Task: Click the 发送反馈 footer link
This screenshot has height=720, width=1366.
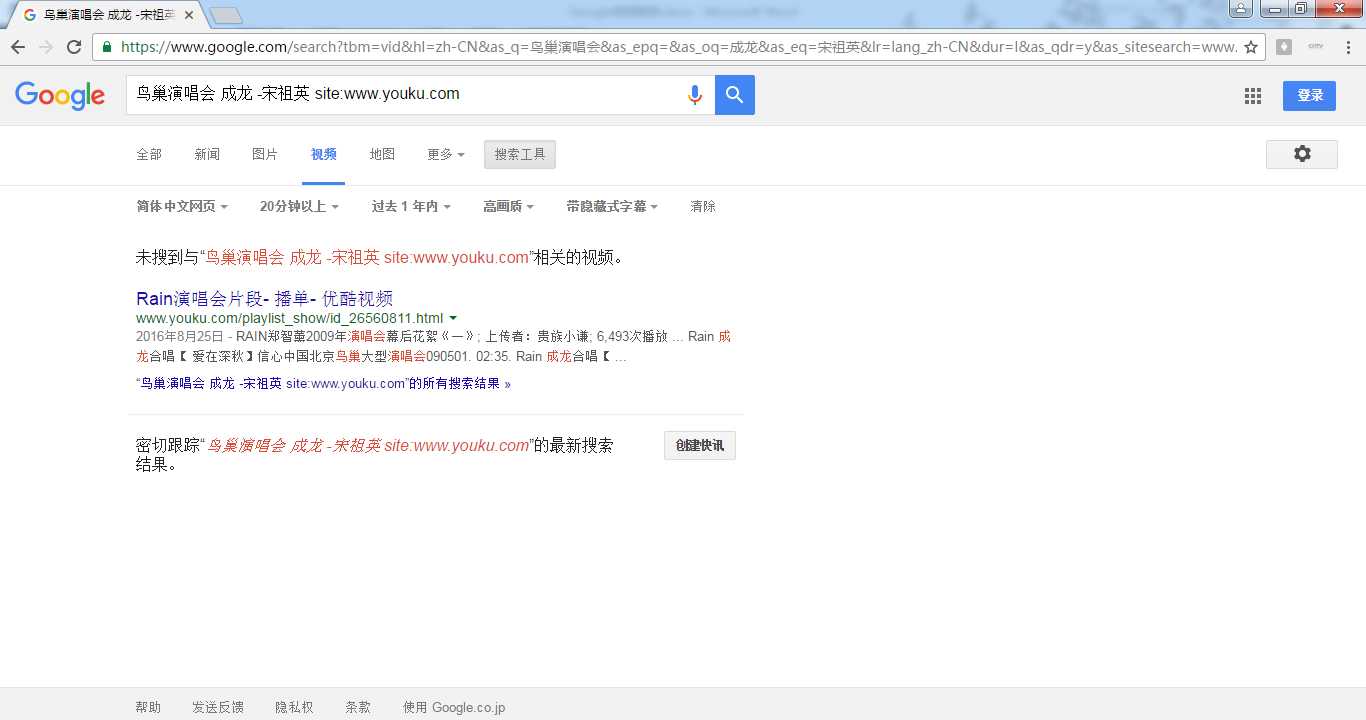Action: click(218, 707)
